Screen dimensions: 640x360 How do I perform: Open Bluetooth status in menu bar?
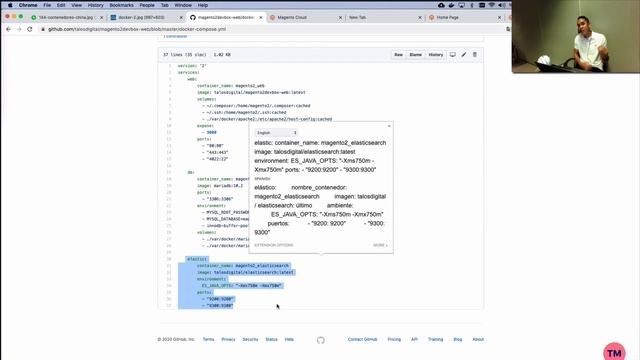click(472, 5)
